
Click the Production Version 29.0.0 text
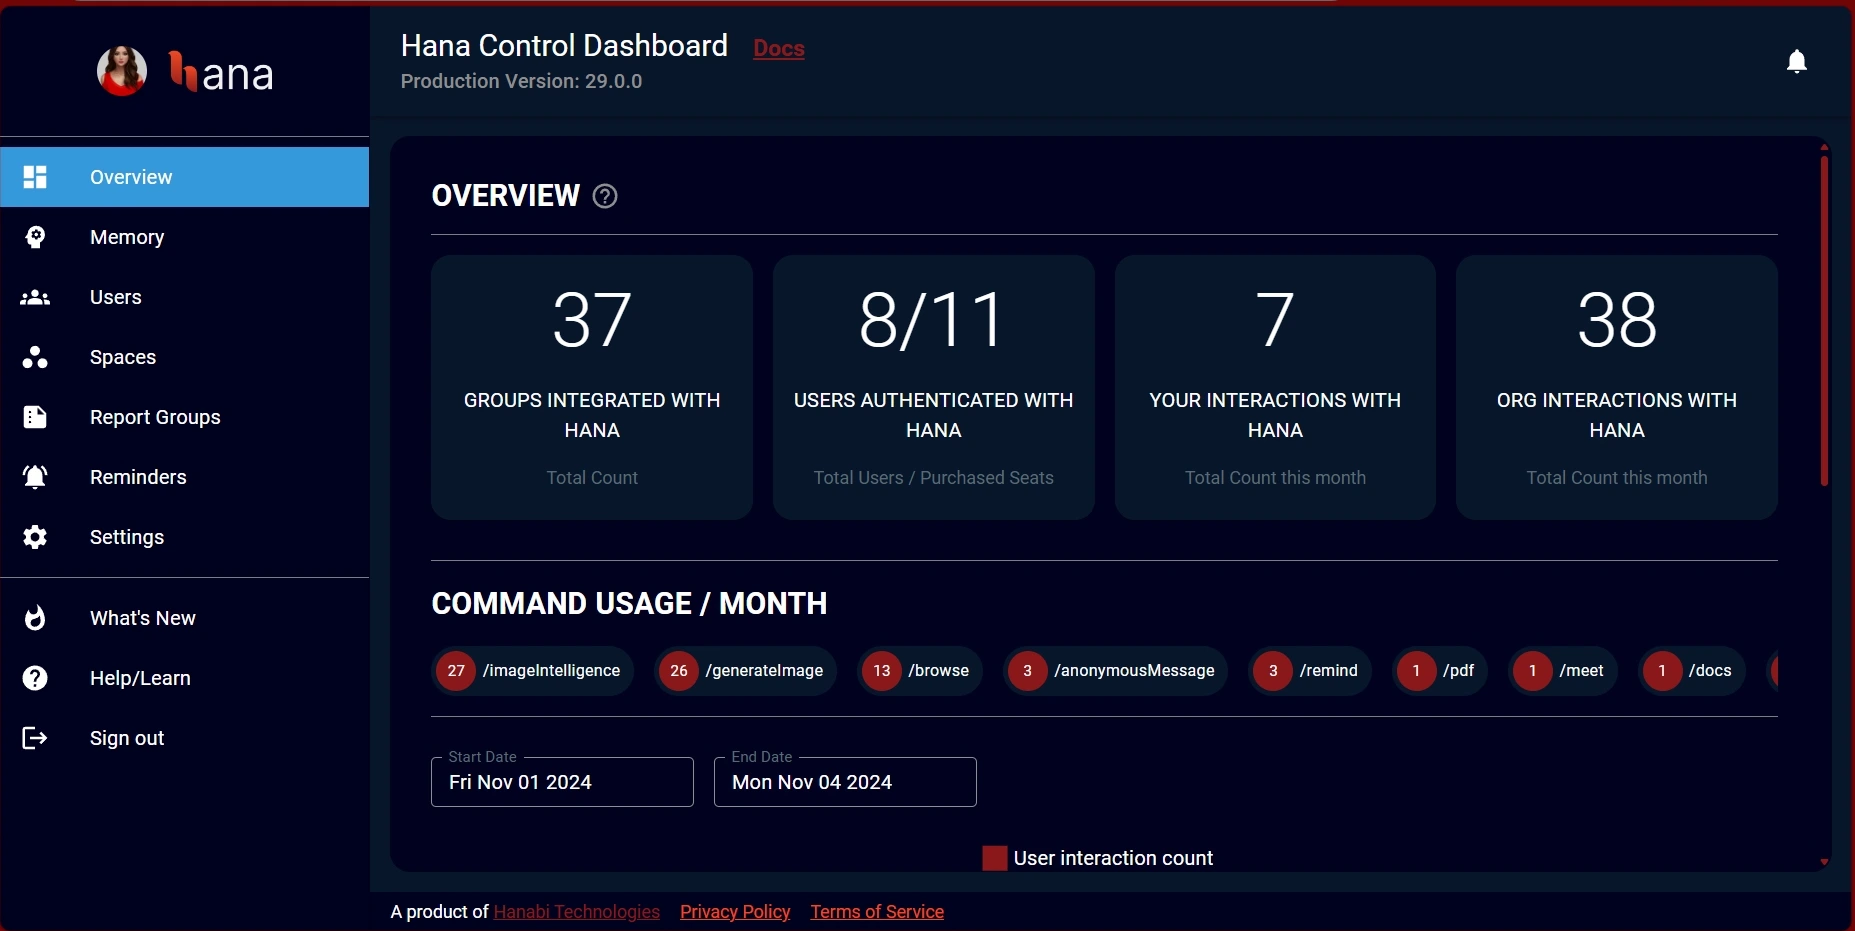point(521,81)
